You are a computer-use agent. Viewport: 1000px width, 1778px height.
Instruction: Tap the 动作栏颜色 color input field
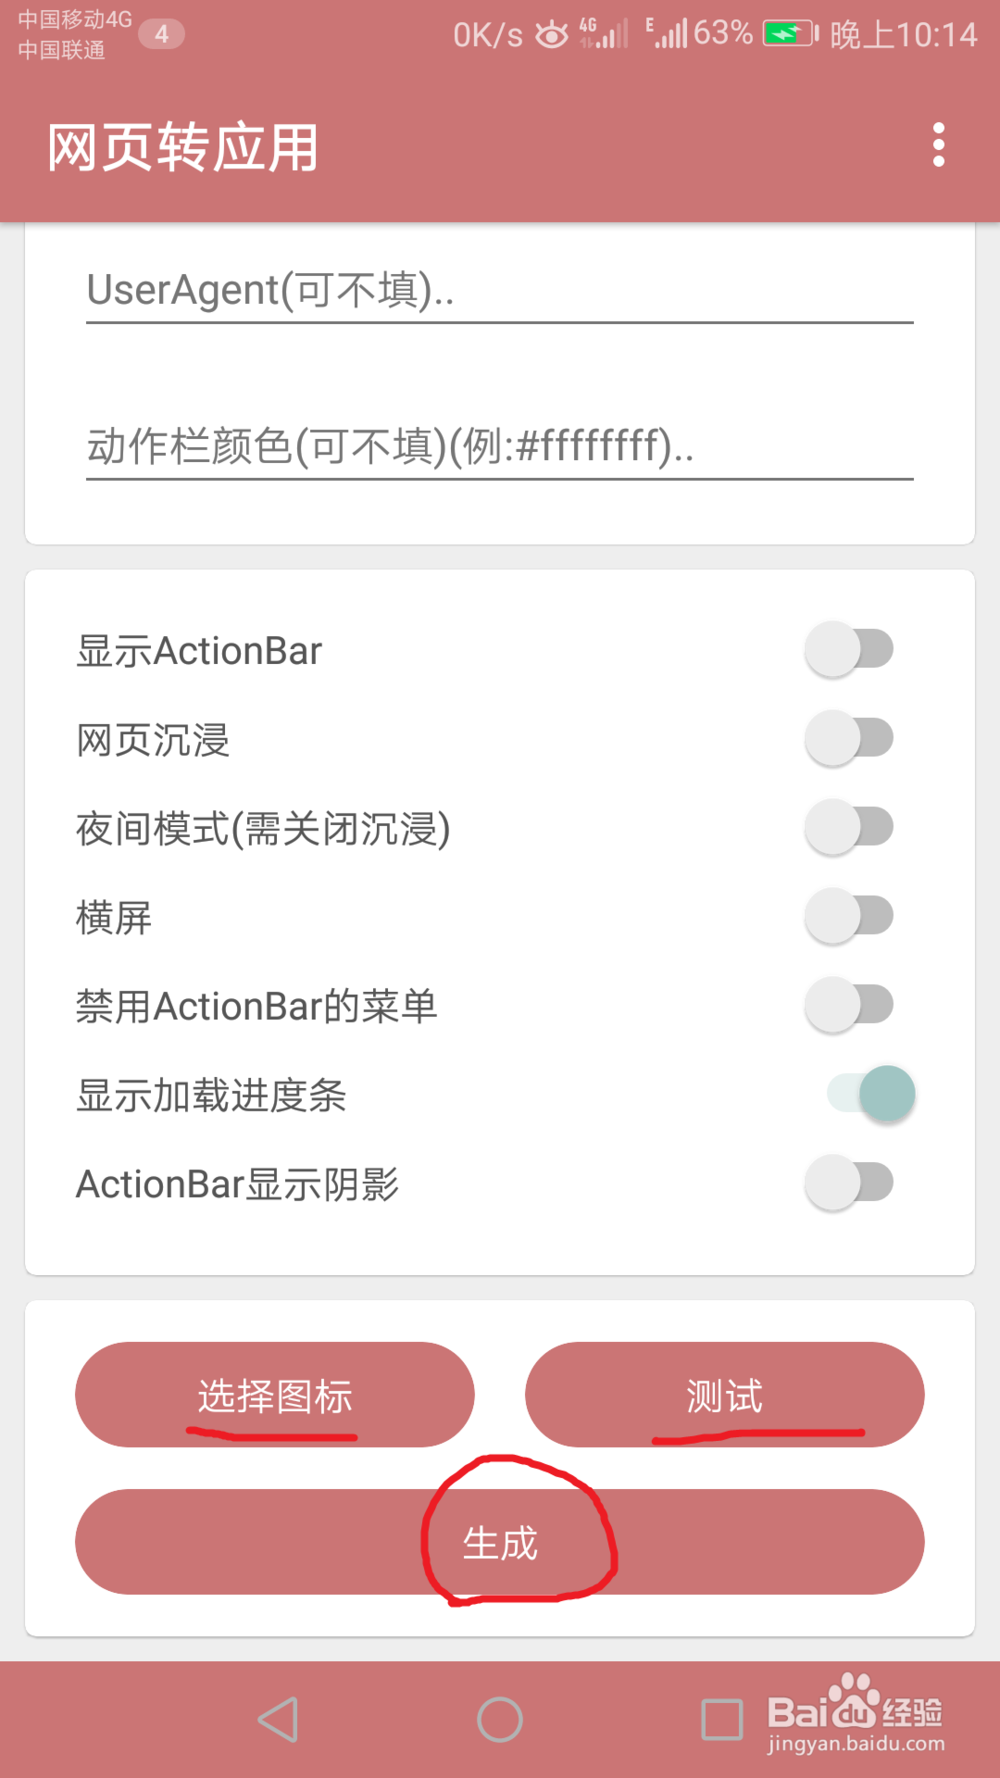tap(500, 446)
